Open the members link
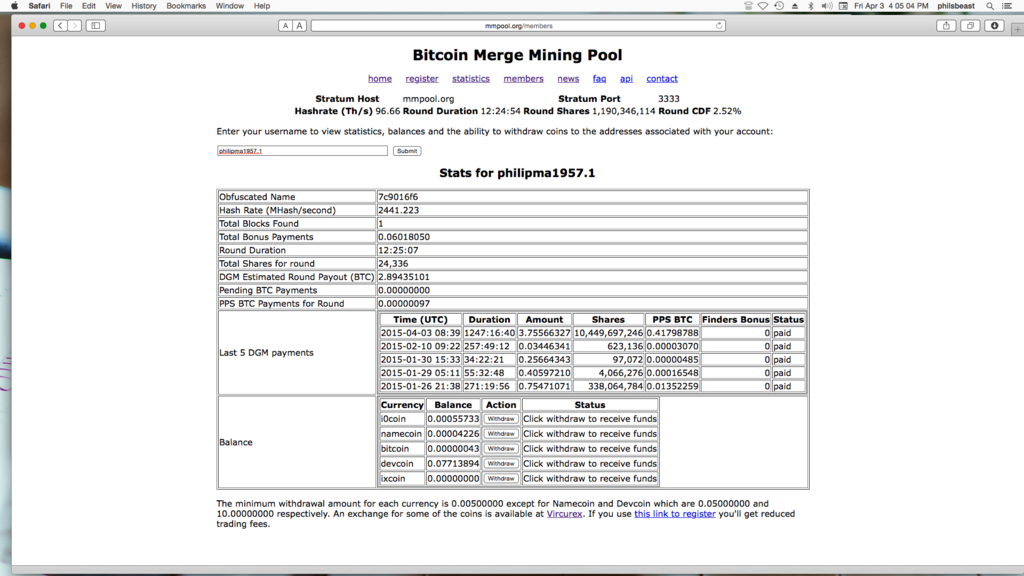Viewport: 1024px width, 576px height. point(523,78)
